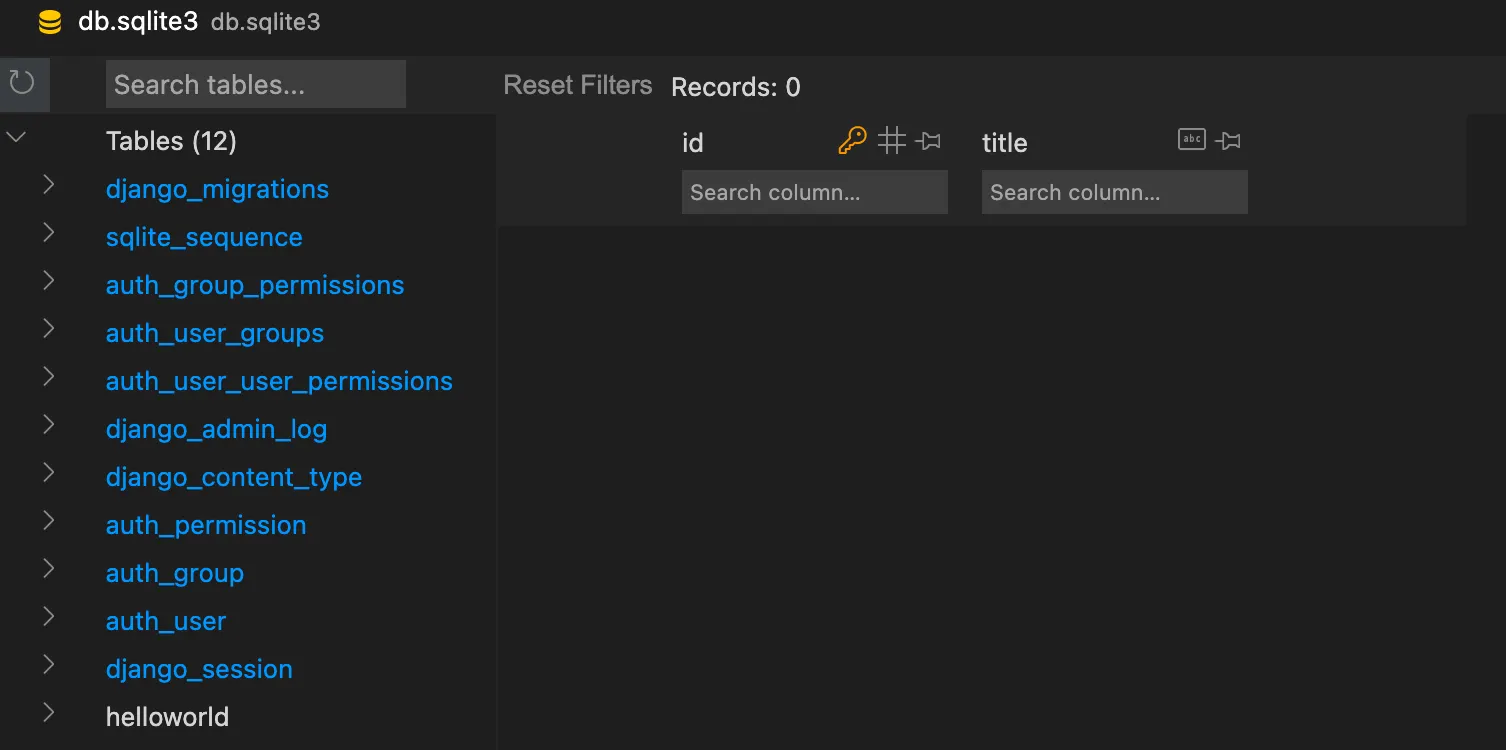Expand the sqlite_sequence table chevron
This screenshot has width=1506, height=750.
[48, 233]
